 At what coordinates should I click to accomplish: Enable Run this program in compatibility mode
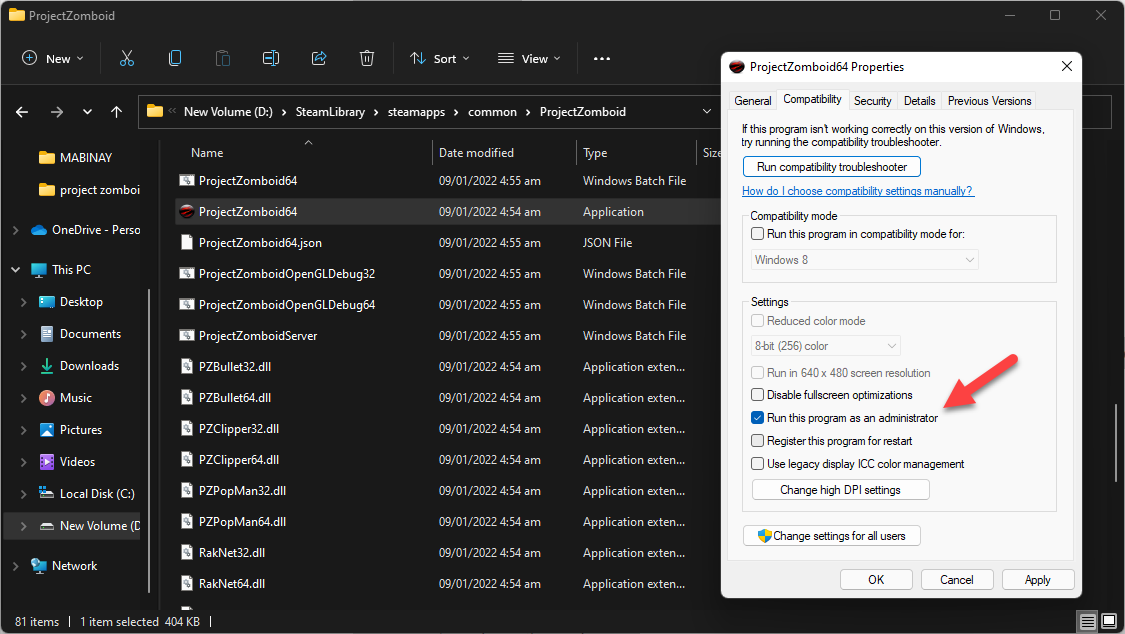click(x=757, y=234)
